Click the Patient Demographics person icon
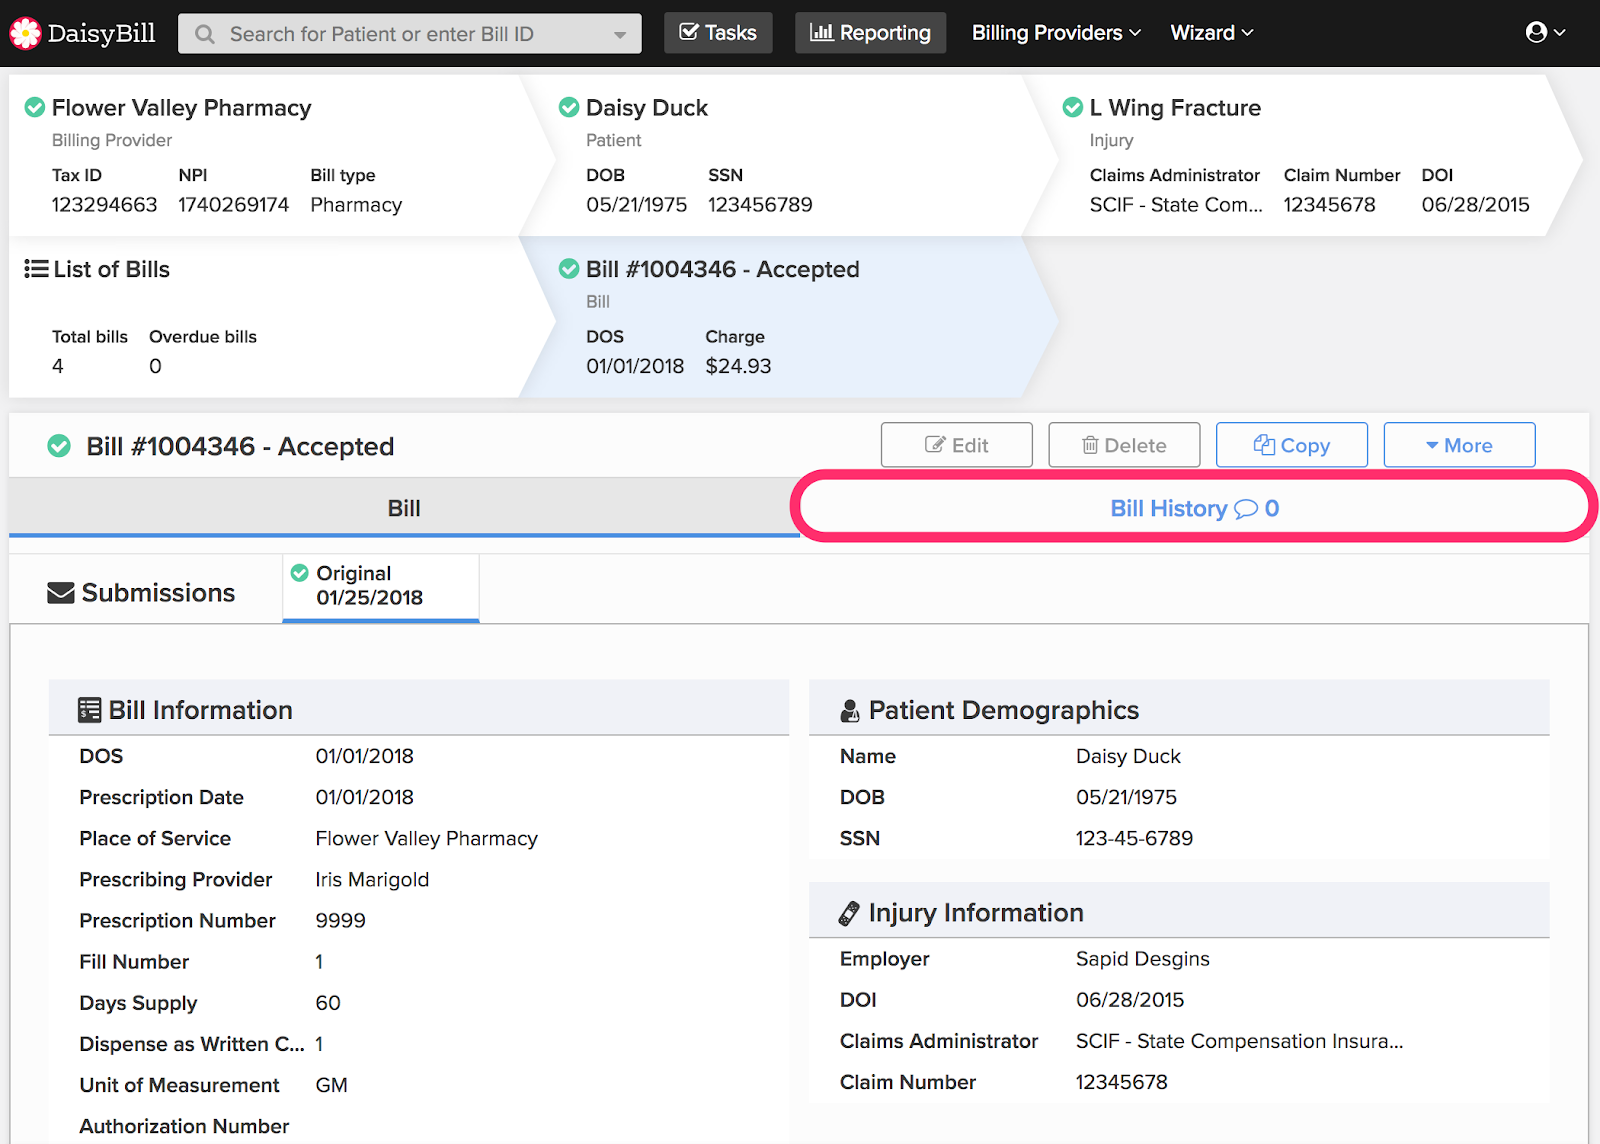The image size is (1600, 1144). point(850,710)
